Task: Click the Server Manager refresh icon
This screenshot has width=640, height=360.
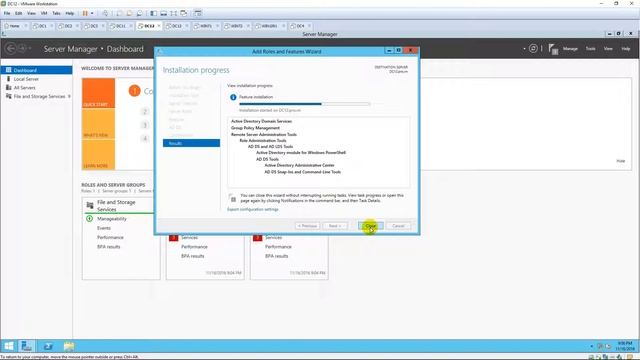Action: tap(533, 49)
